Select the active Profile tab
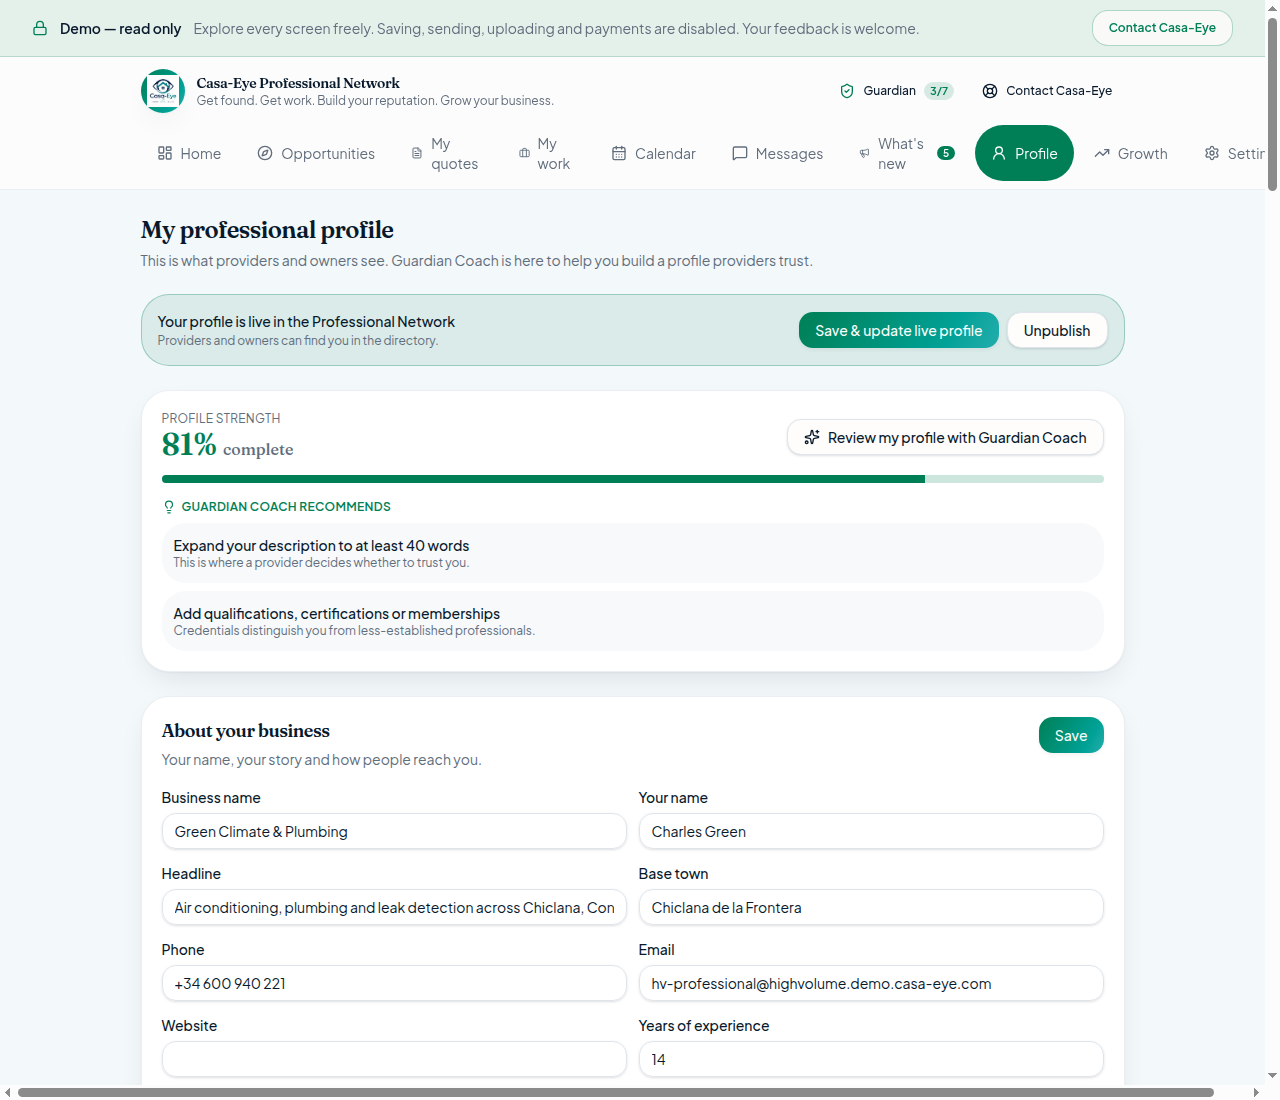Viewport: 1280px width, 1100px height. (x=1024, y=153)
